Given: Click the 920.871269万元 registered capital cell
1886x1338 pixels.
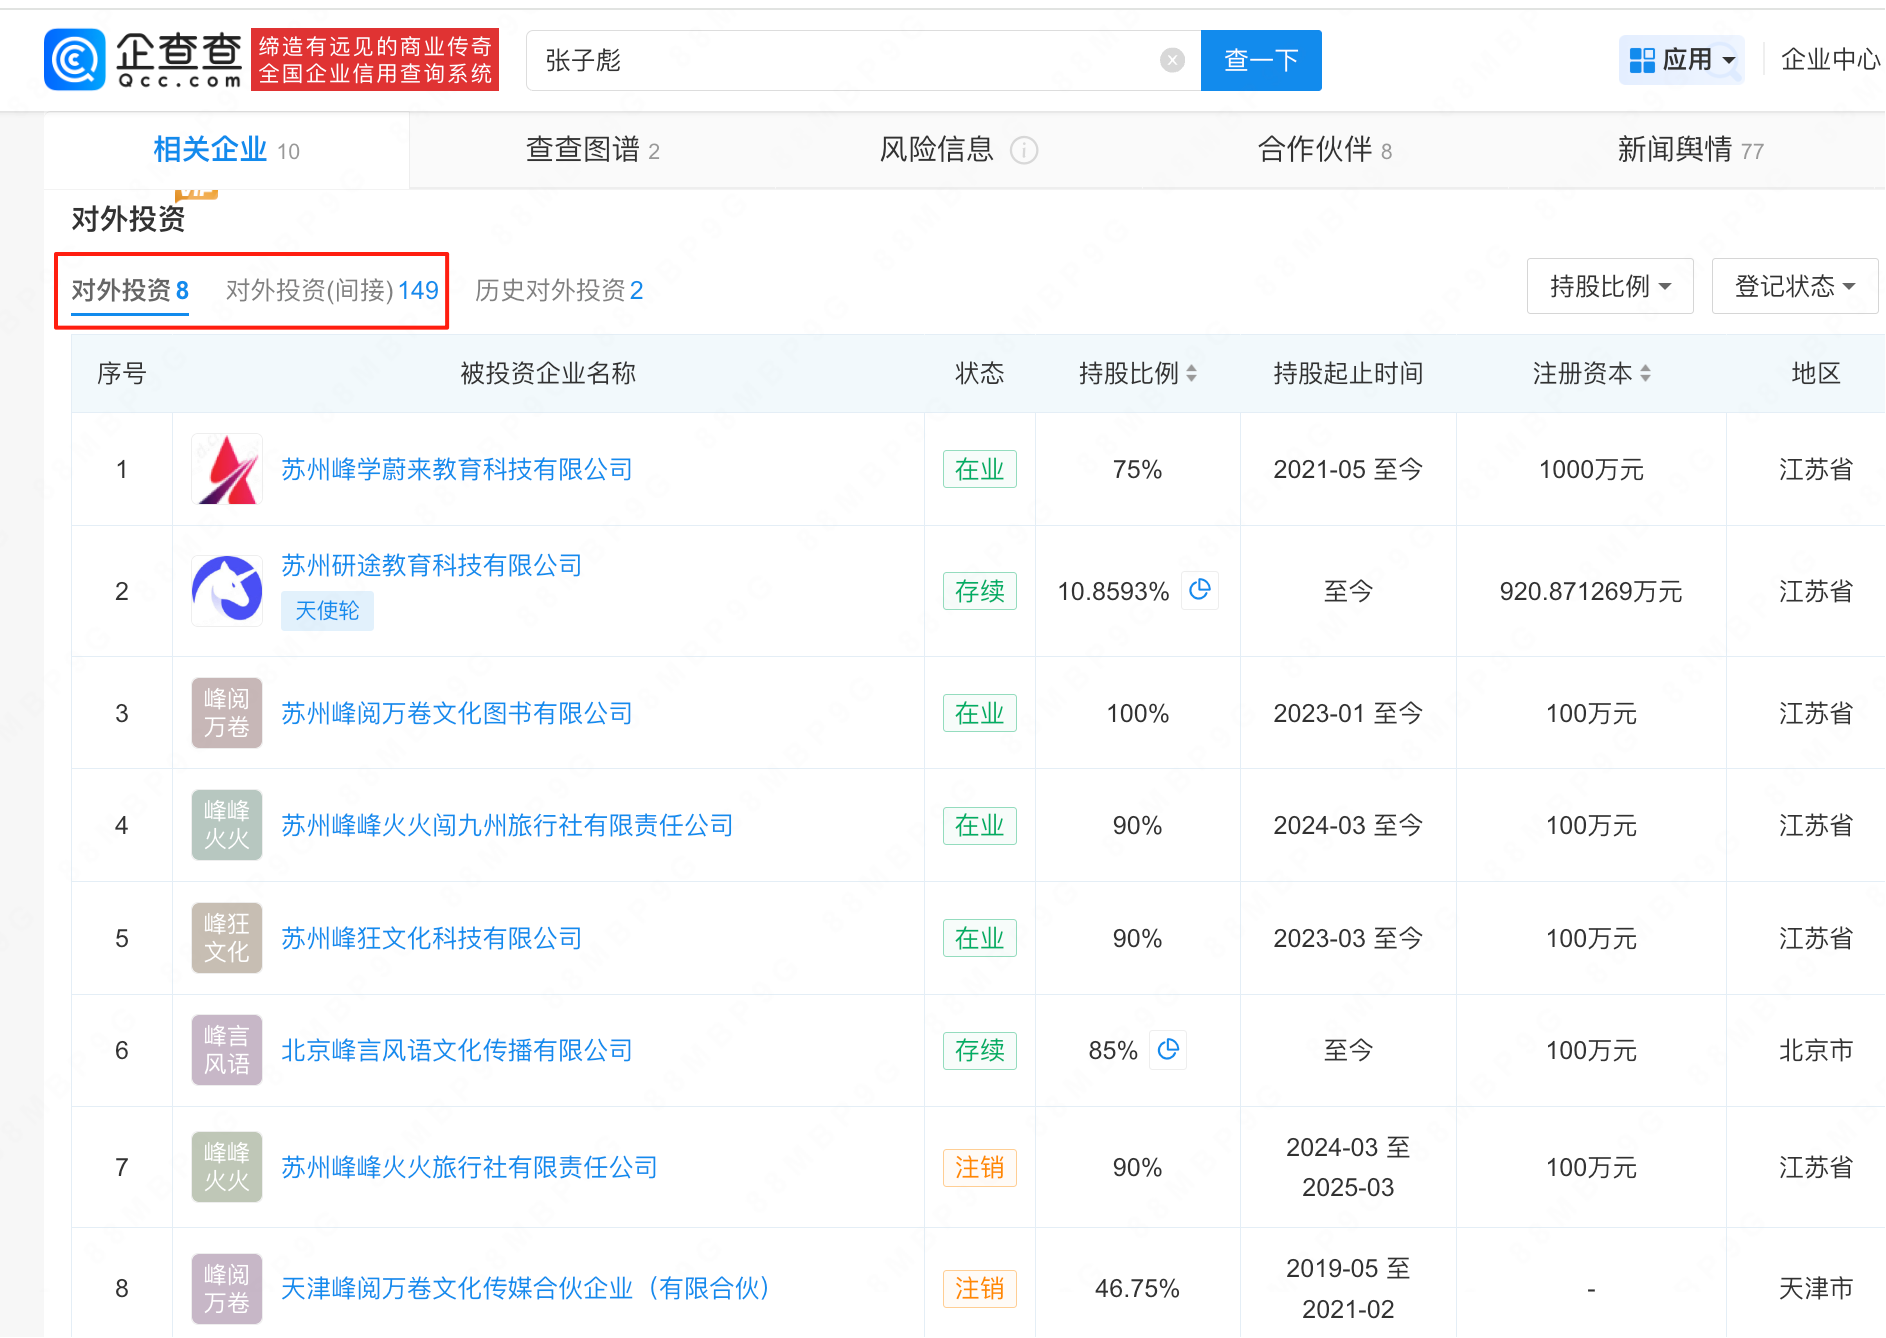Looking at the screenshot, I should click(x=1591, y=591).
